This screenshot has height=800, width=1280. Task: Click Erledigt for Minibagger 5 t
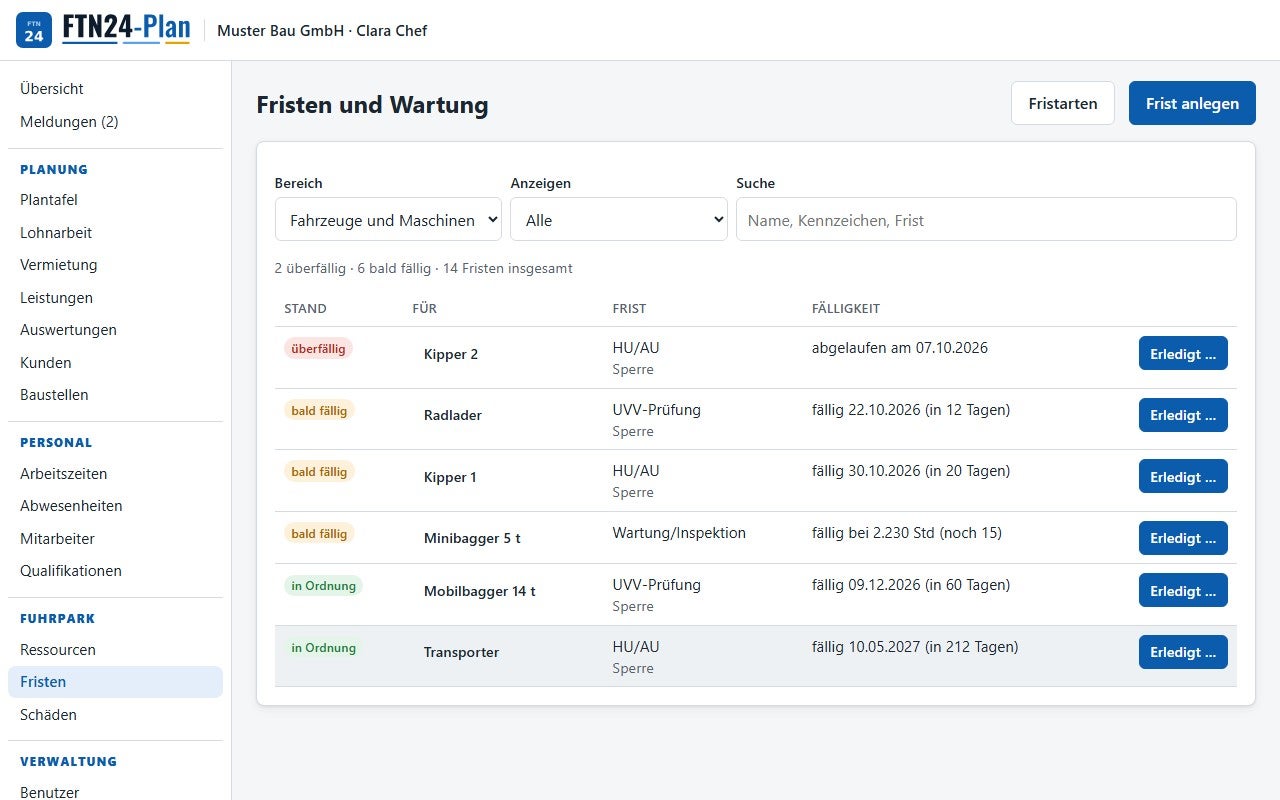point(1183,538)
